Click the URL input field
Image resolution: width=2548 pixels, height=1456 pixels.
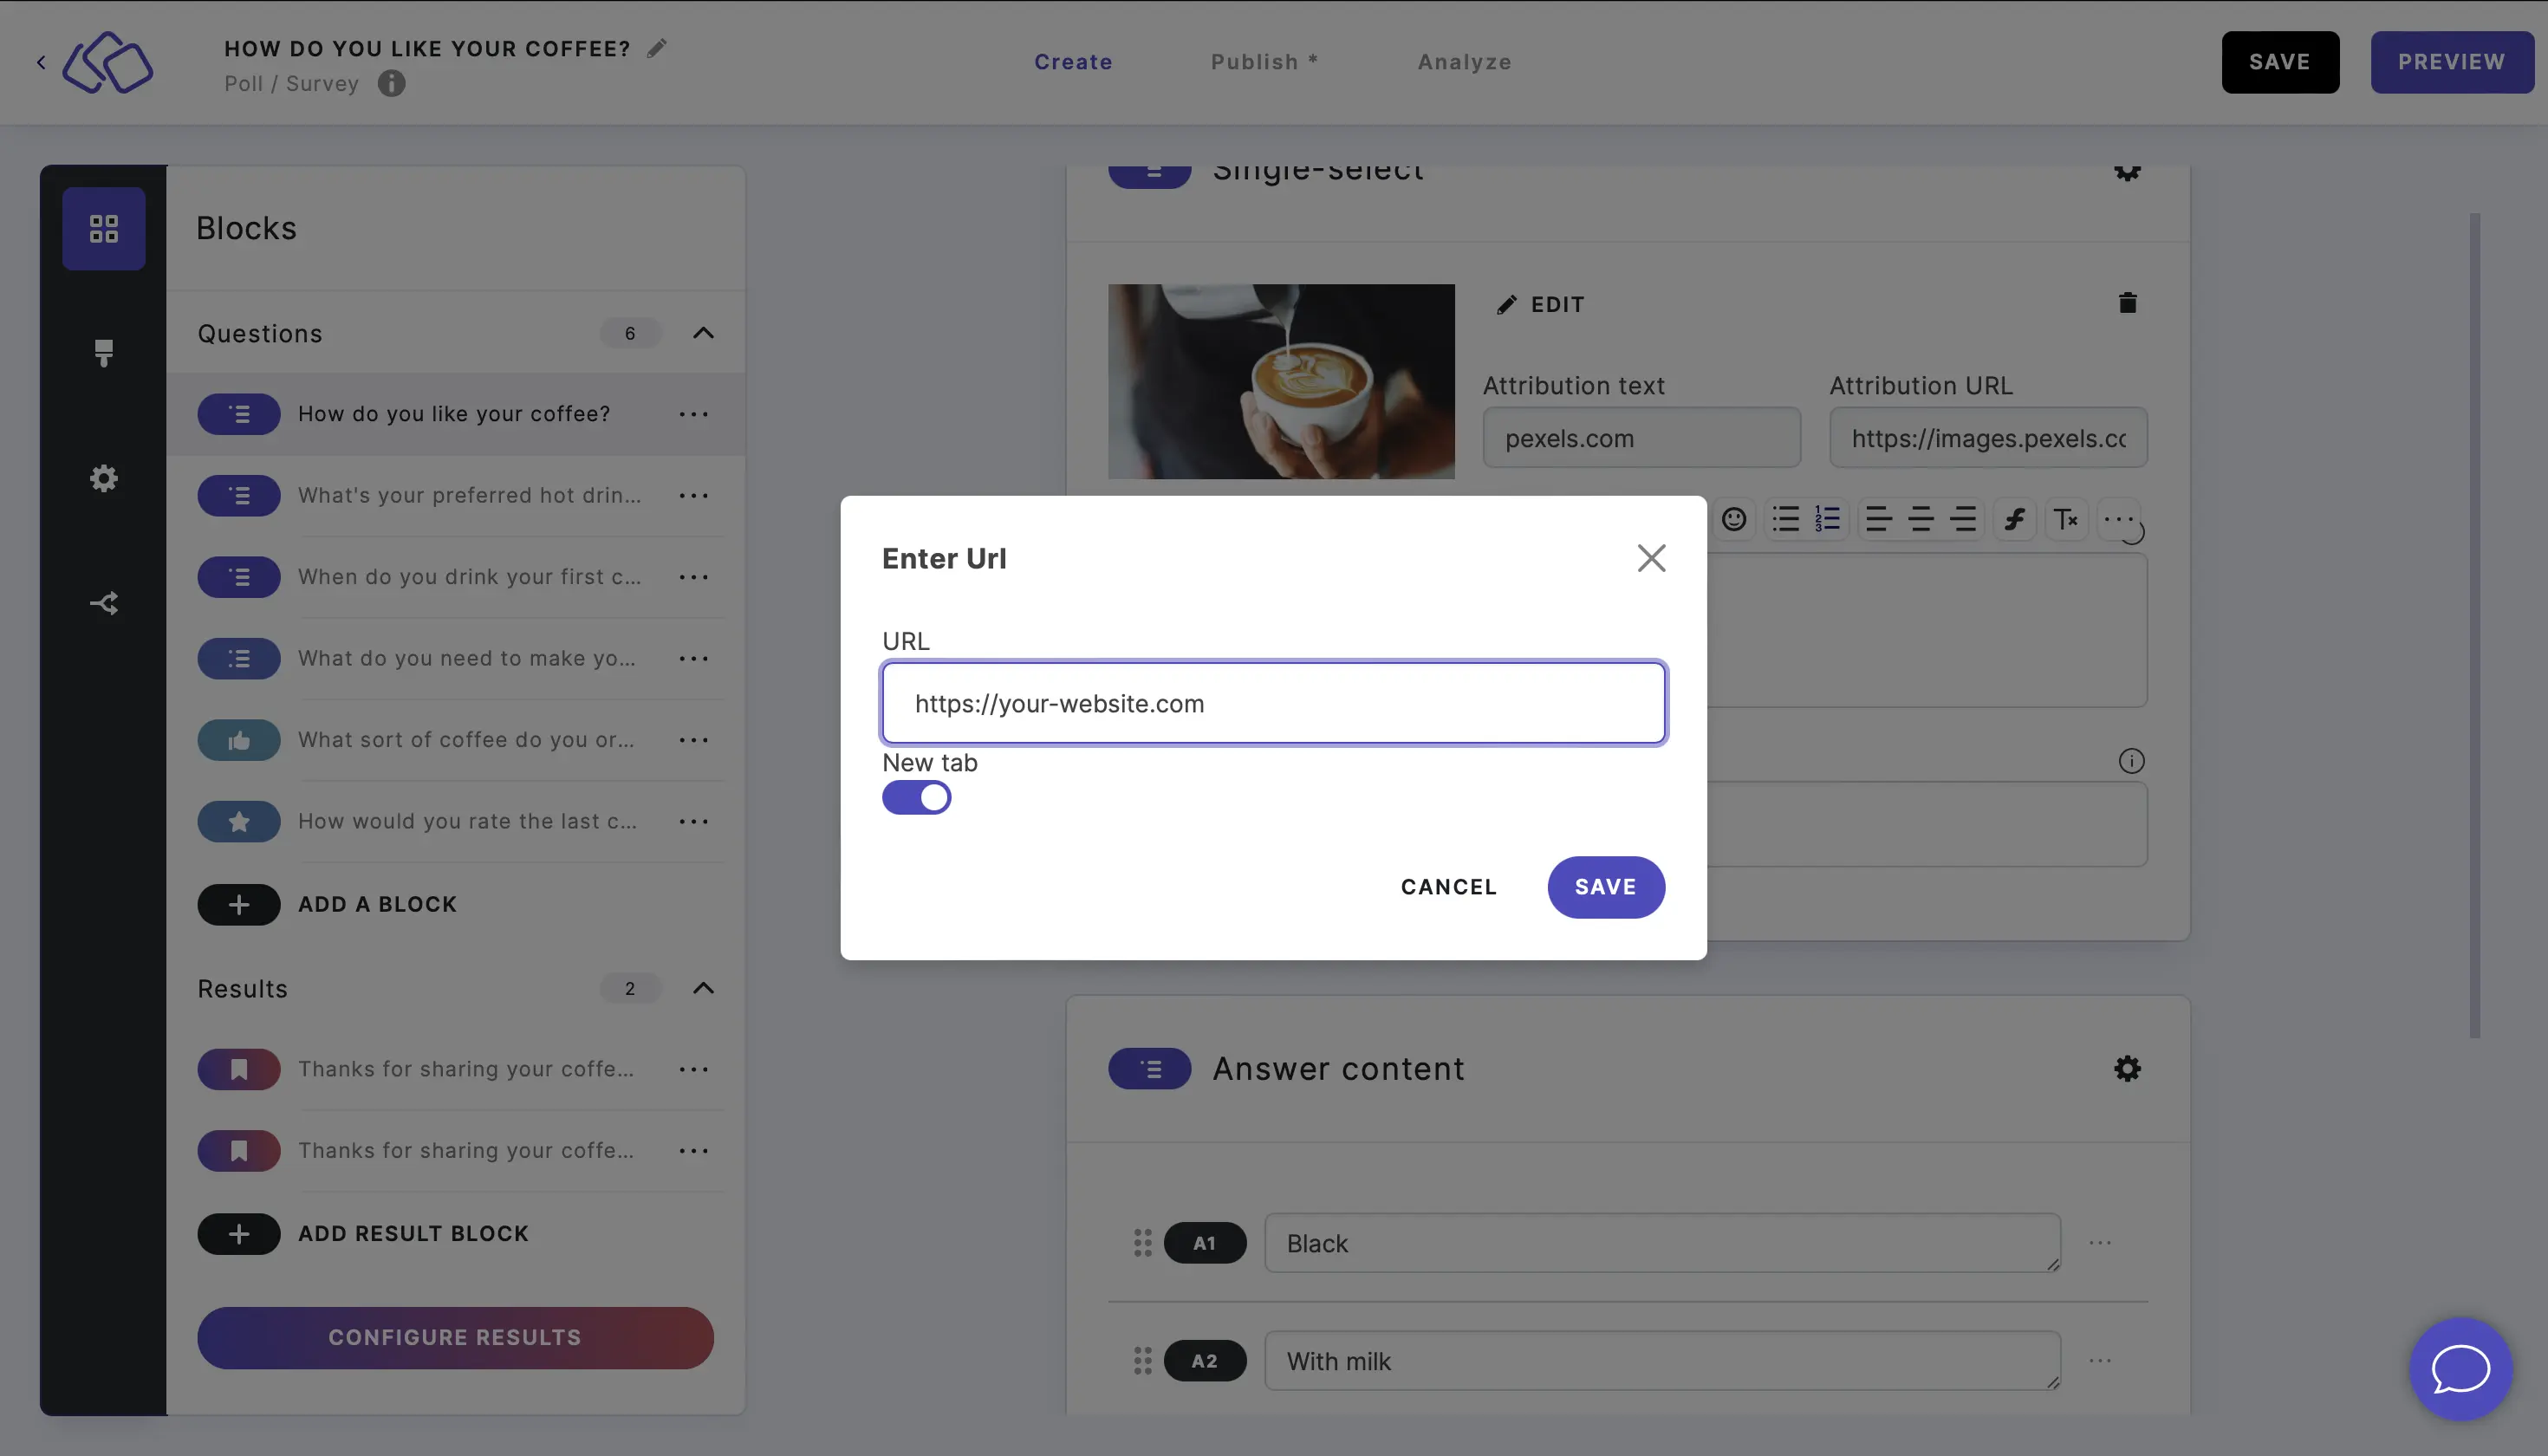point(1274,702)
